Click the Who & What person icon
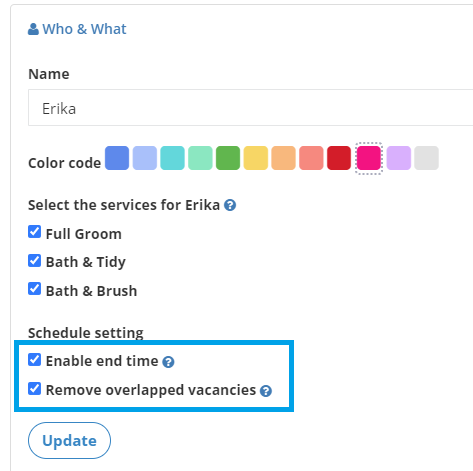The height and width of the screenshot is (471, 473). pos(33,29)
